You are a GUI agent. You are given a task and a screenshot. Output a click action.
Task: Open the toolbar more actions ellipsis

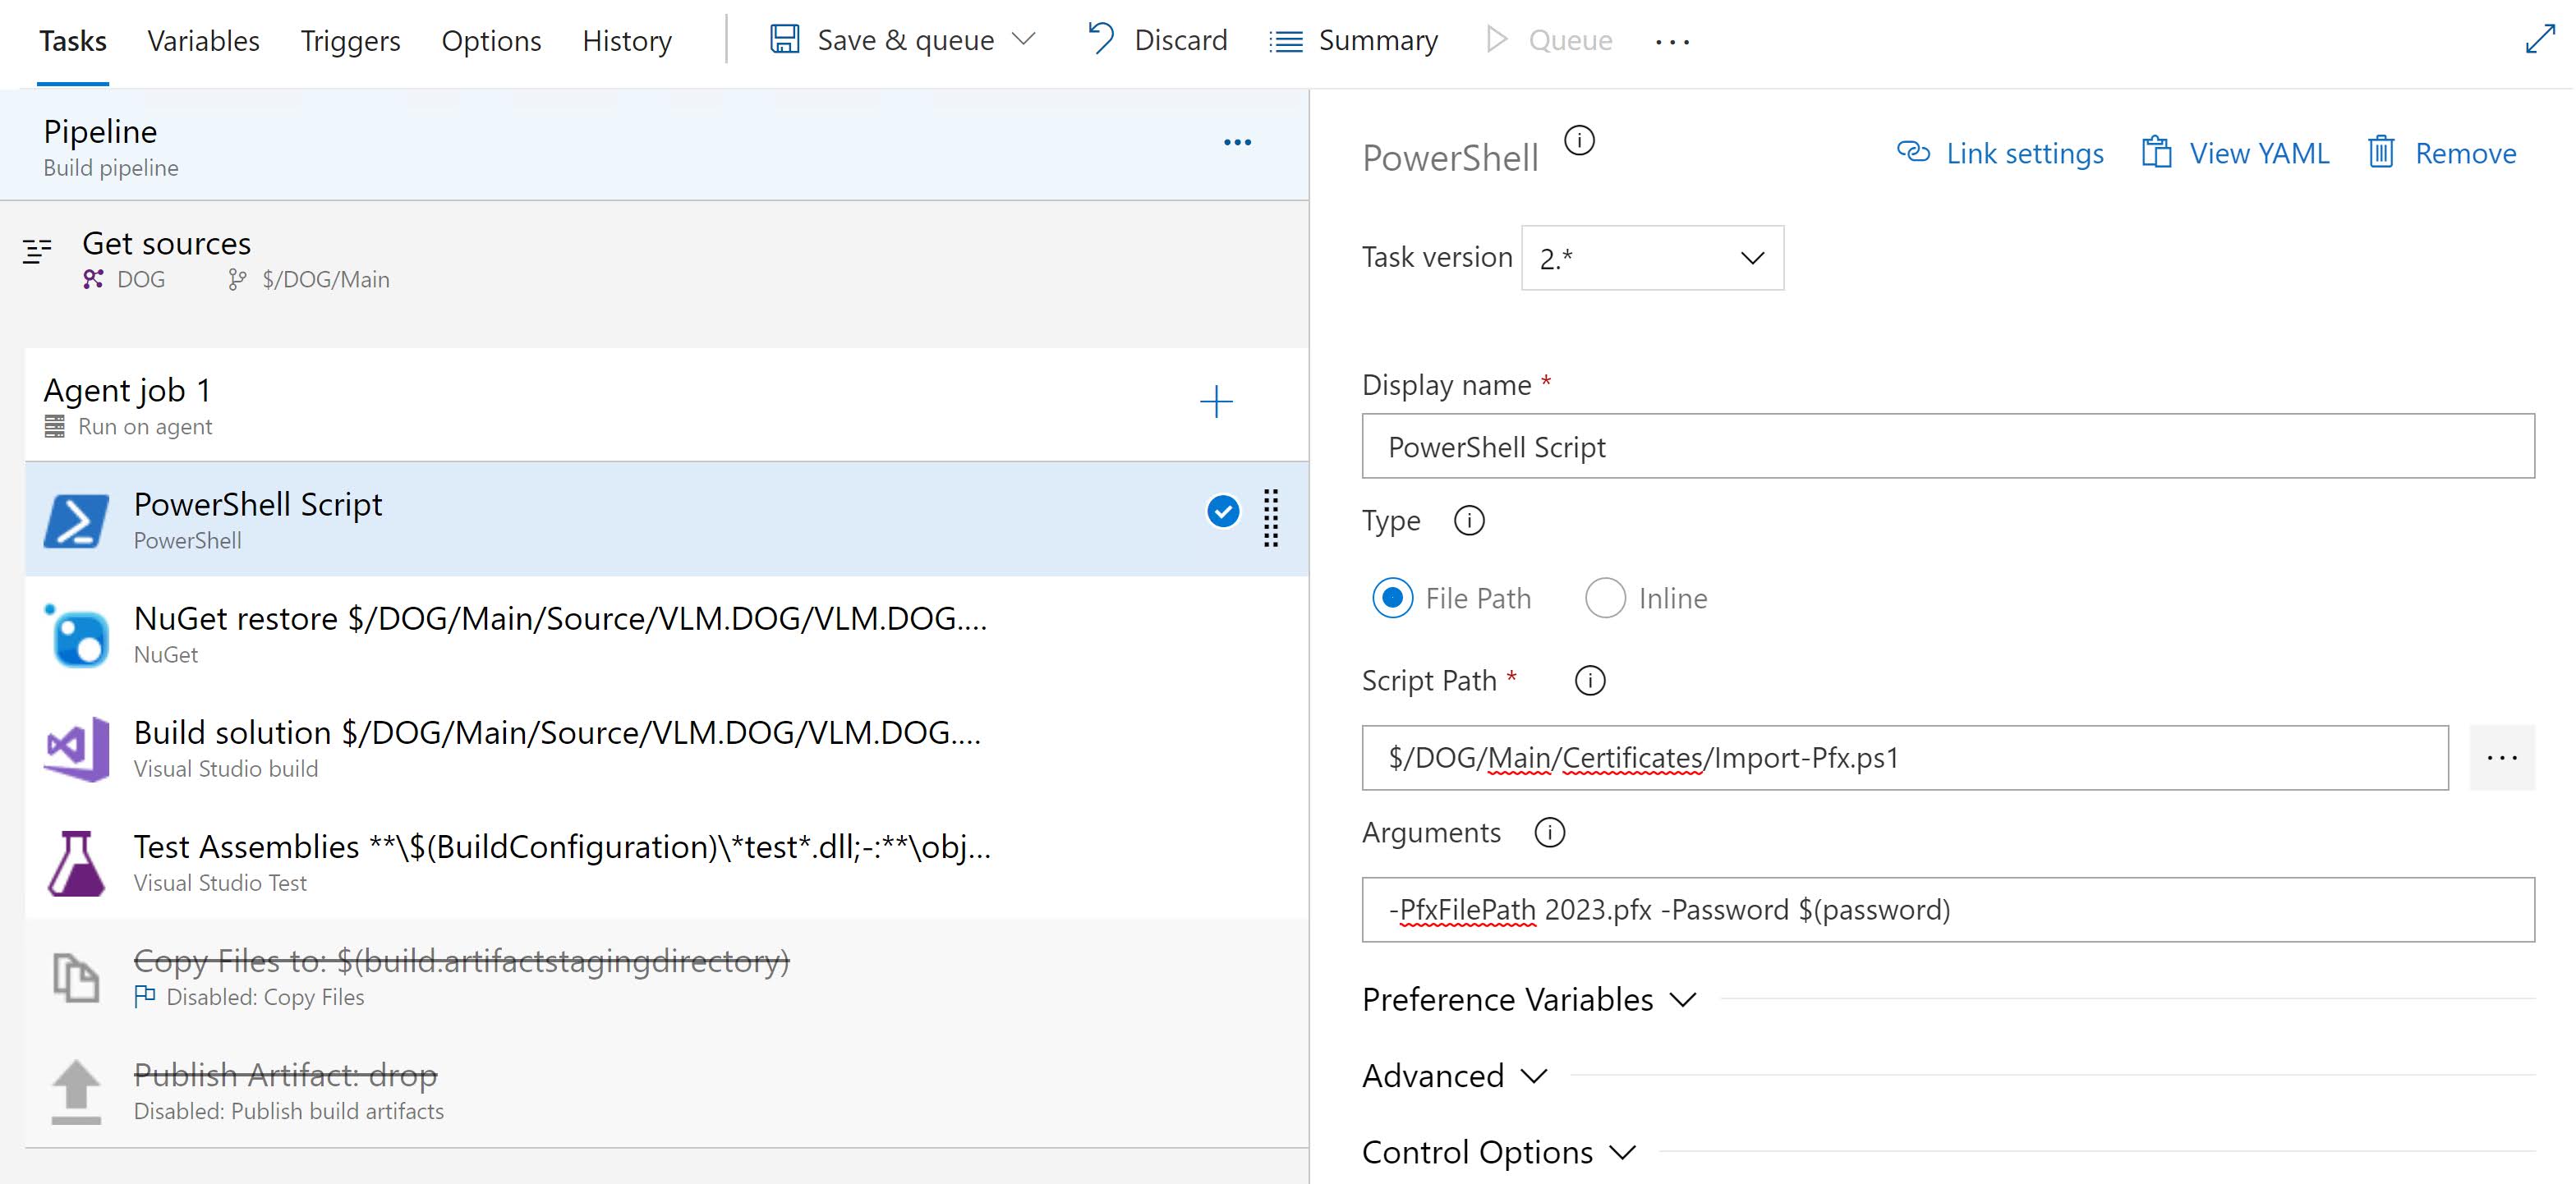[1672, 42]
